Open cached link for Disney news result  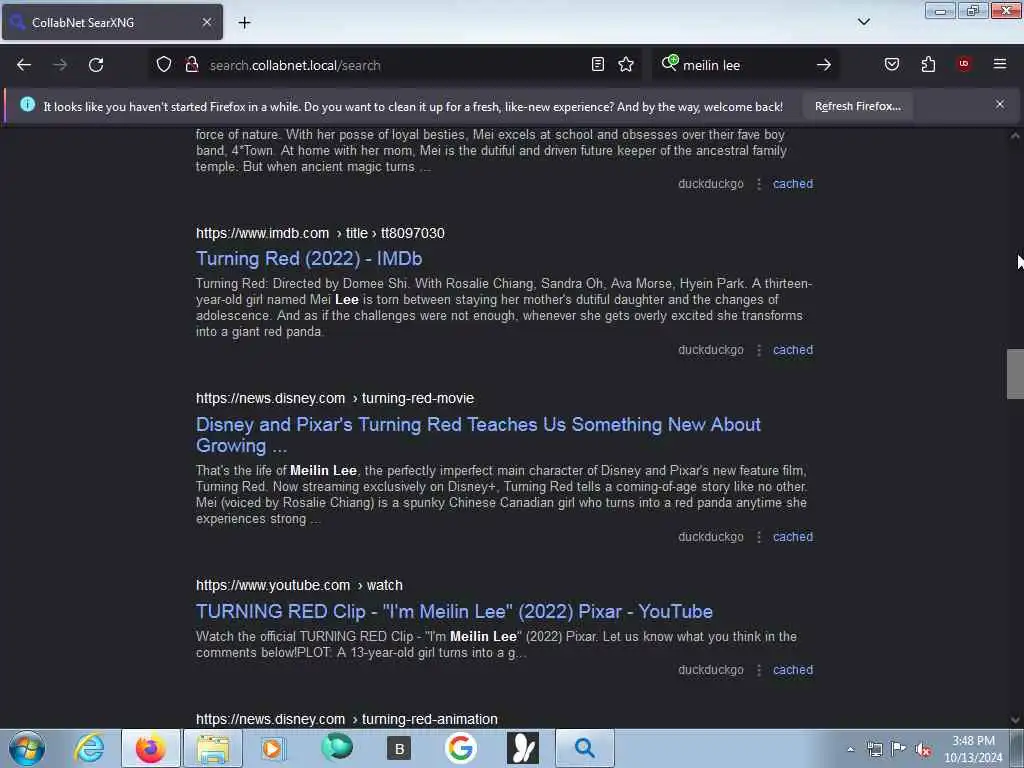pos(793,537)
